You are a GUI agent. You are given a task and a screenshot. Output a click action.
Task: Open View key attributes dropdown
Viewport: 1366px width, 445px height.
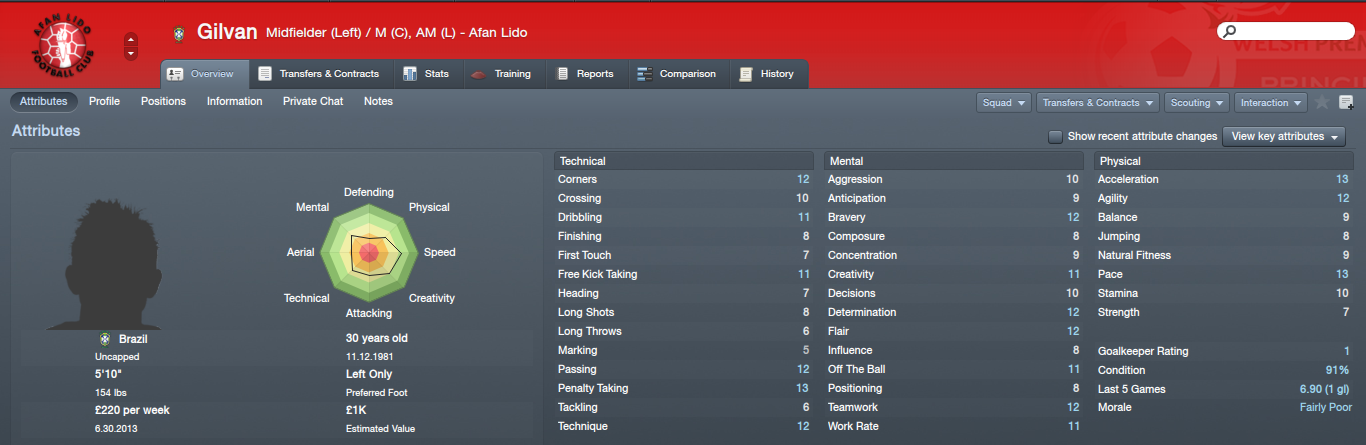pos(1284,137)
